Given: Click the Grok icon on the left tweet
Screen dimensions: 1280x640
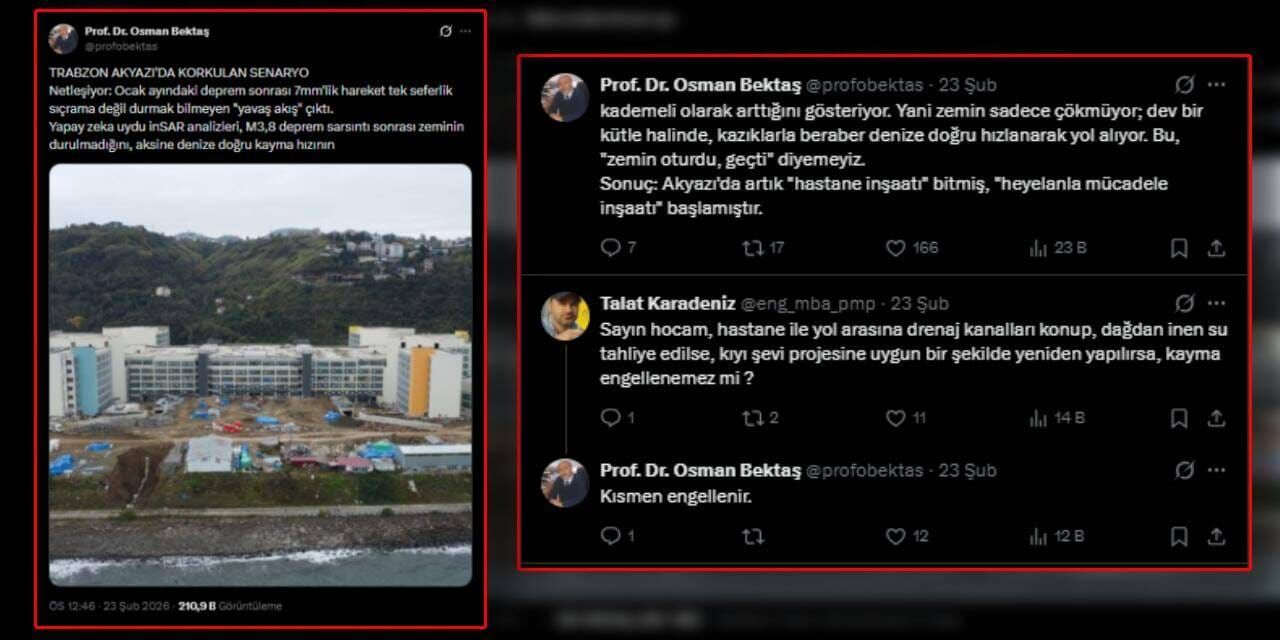Looking at the screenshot, I should [x=446, y=31].
